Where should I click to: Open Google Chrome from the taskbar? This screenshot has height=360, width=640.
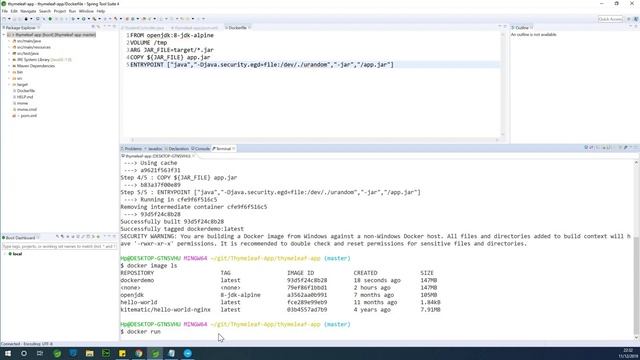[x=139, y=353]
